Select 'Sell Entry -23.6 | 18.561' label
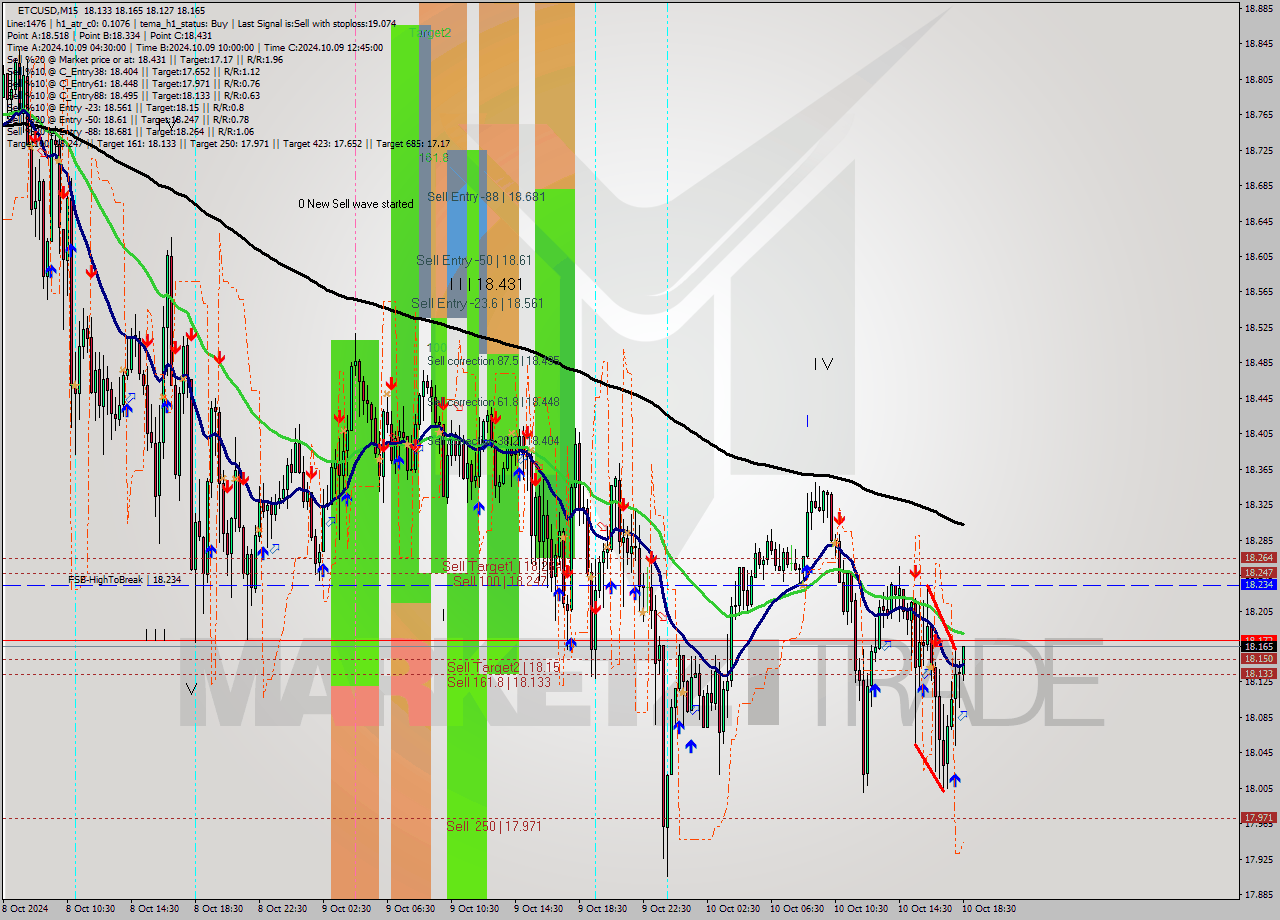 pyautogui.click(x=478, y=303)
